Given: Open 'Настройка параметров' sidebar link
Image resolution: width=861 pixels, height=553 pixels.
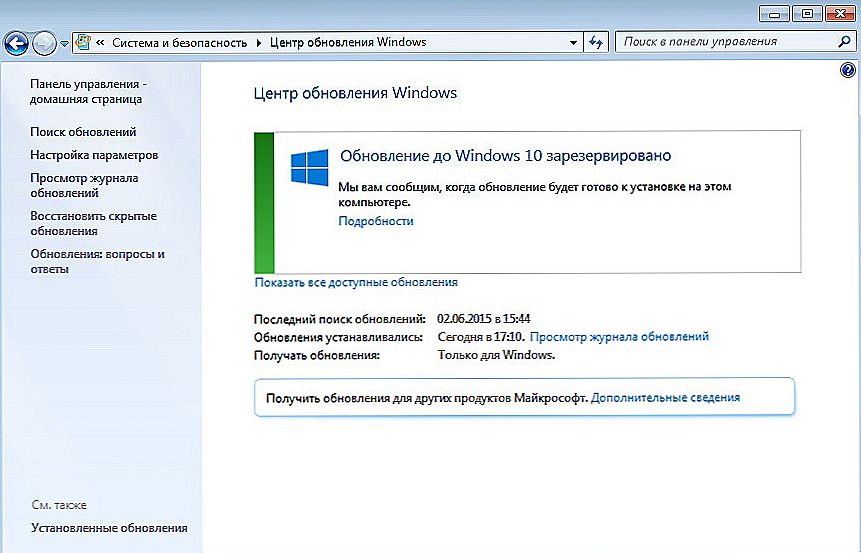Looking at the screenshot, I should tap(94, 155).
